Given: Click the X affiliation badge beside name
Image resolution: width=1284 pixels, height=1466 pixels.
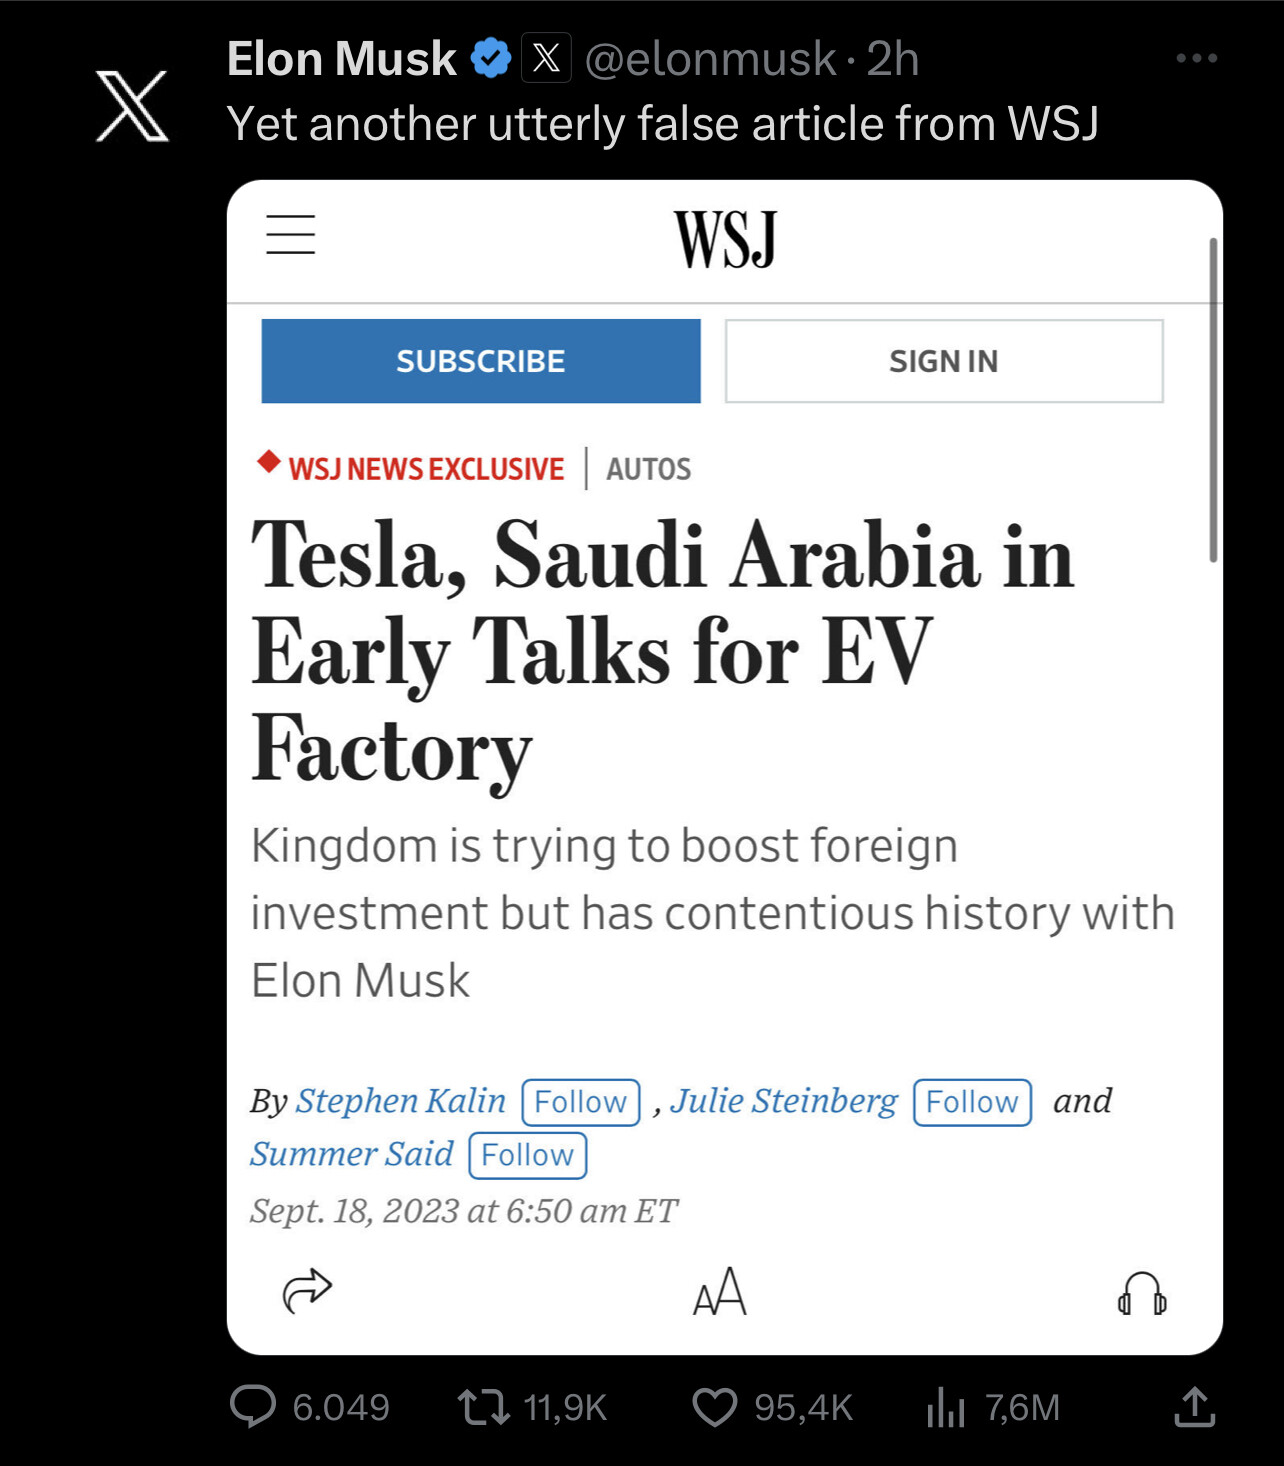Looking at the screenshot, I should coord(546,58).
